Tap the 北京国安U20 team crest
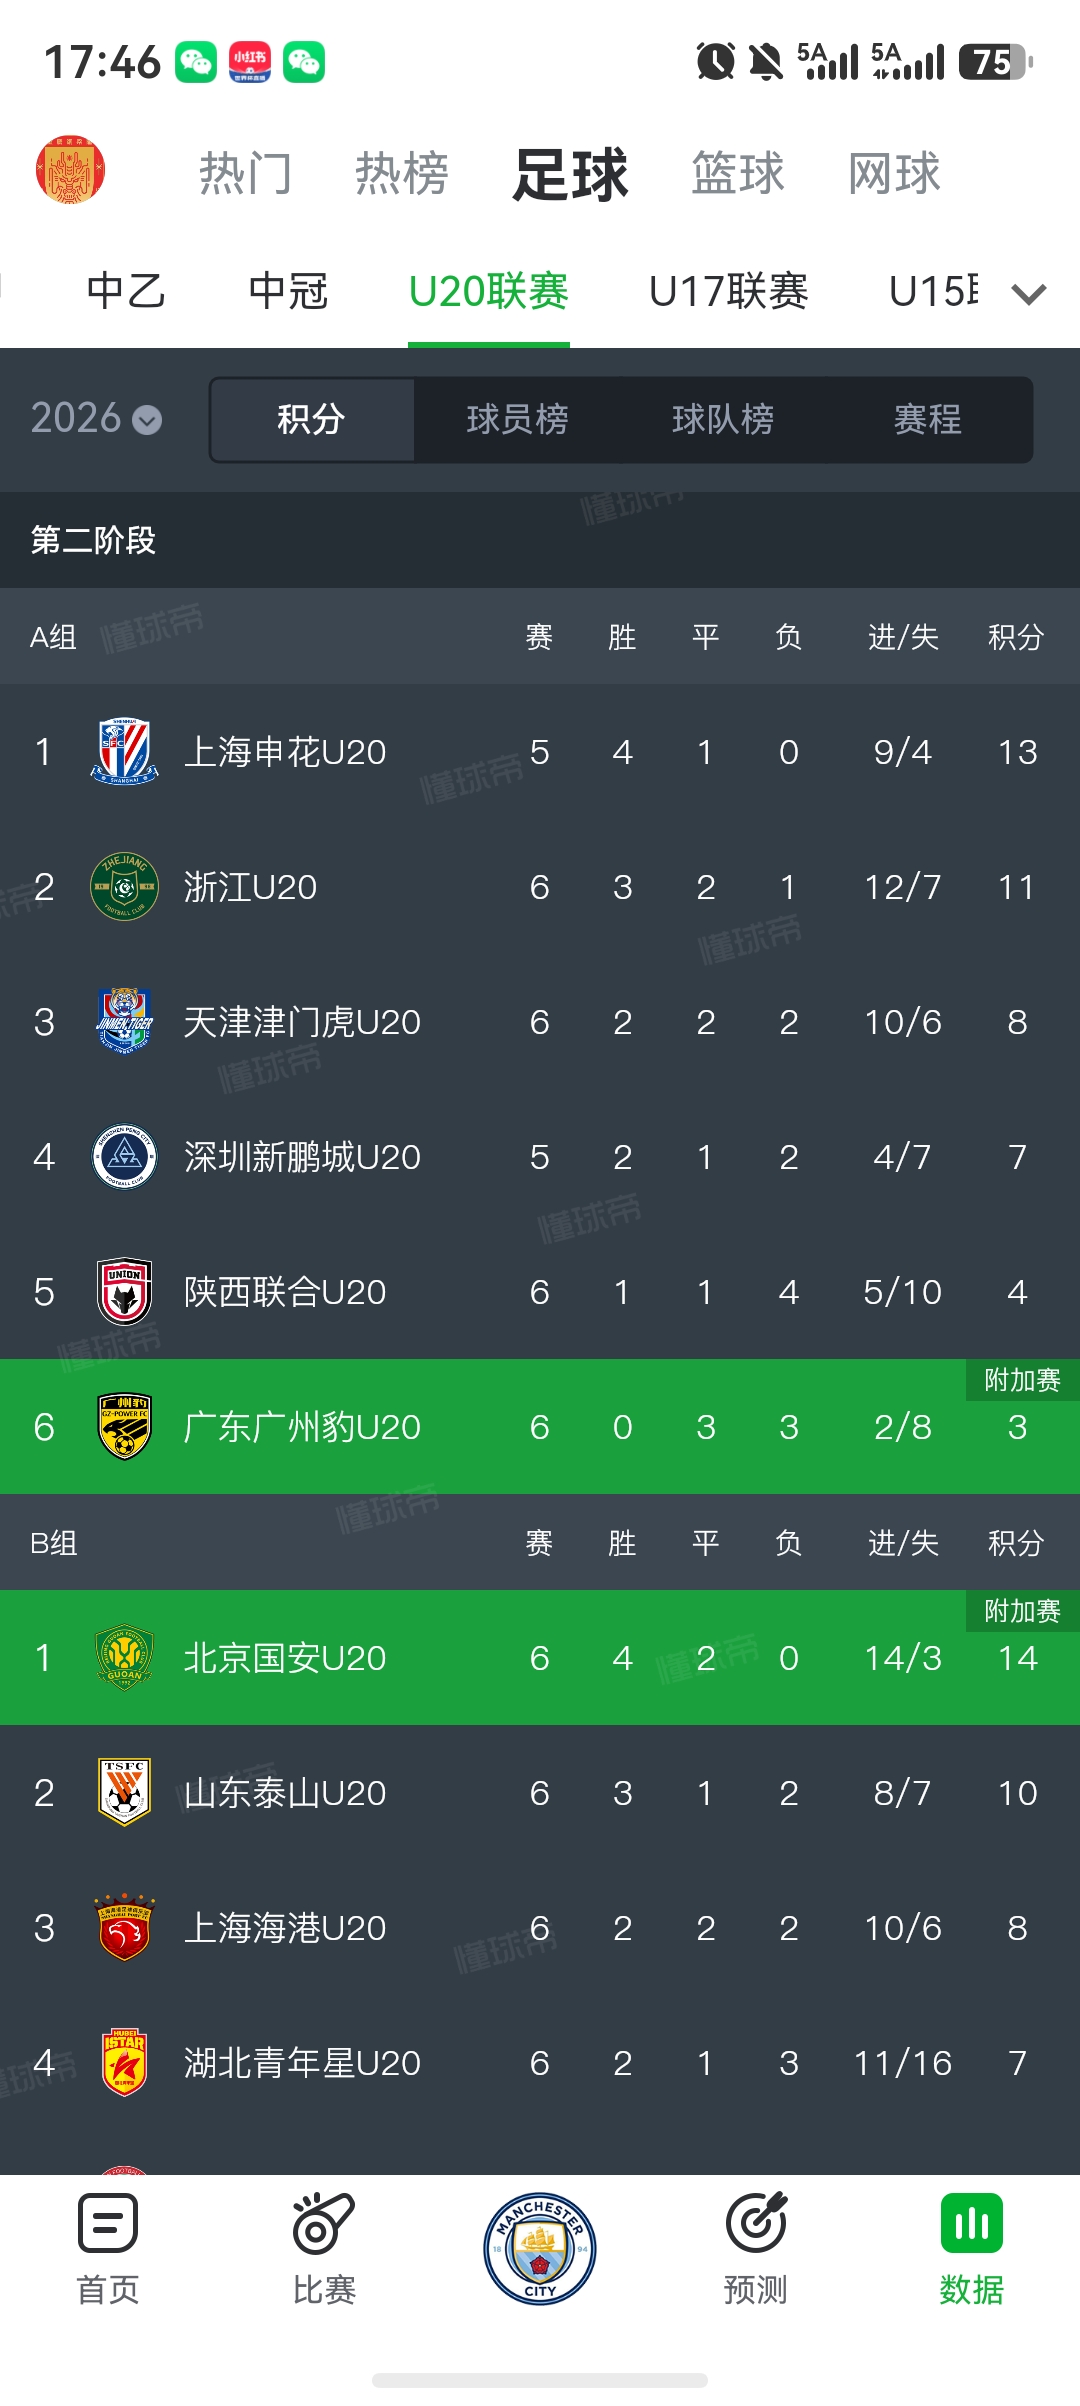The image size is (1080, 2406). coord(124,1657)
